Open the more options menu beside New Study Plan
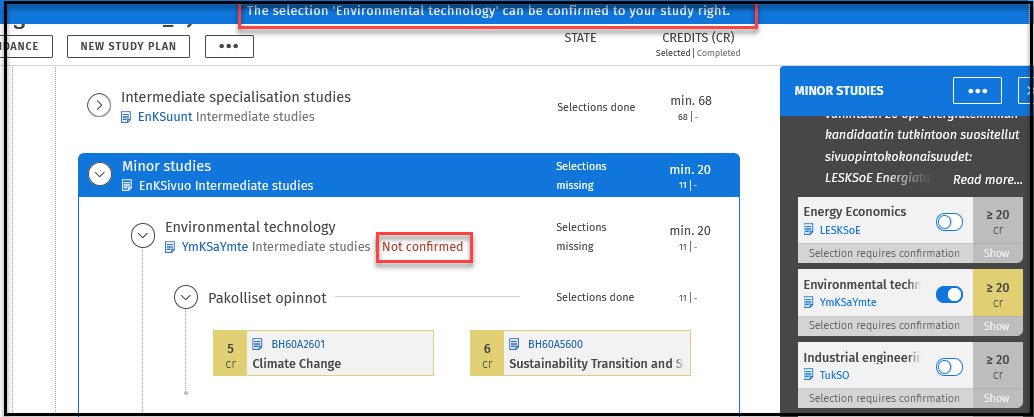The height and width of the screenshot is (417, 1034). (x=229, y=46)
